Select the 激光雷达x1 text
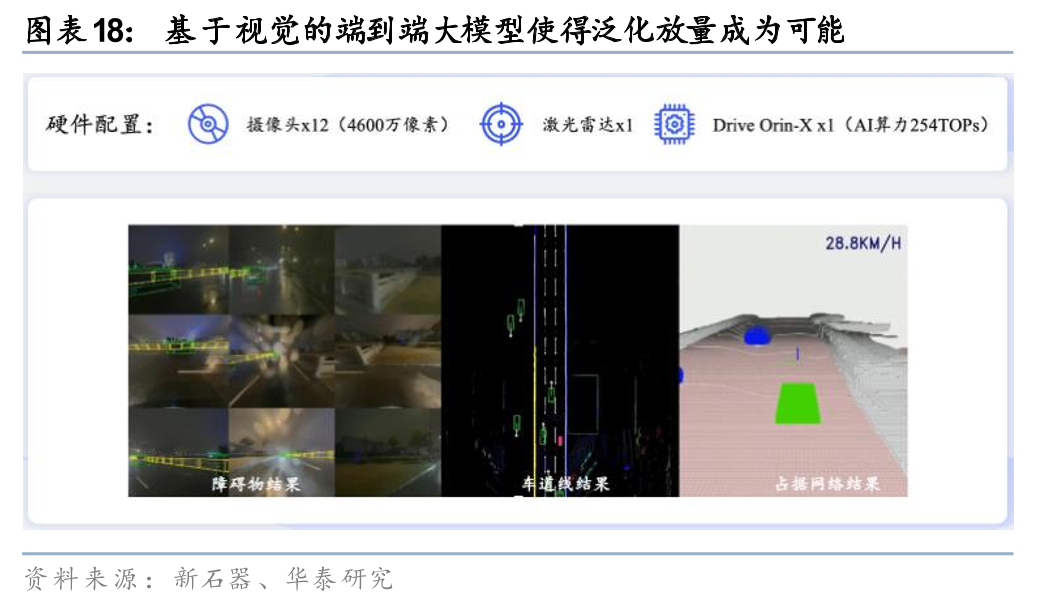 point(588,126)
